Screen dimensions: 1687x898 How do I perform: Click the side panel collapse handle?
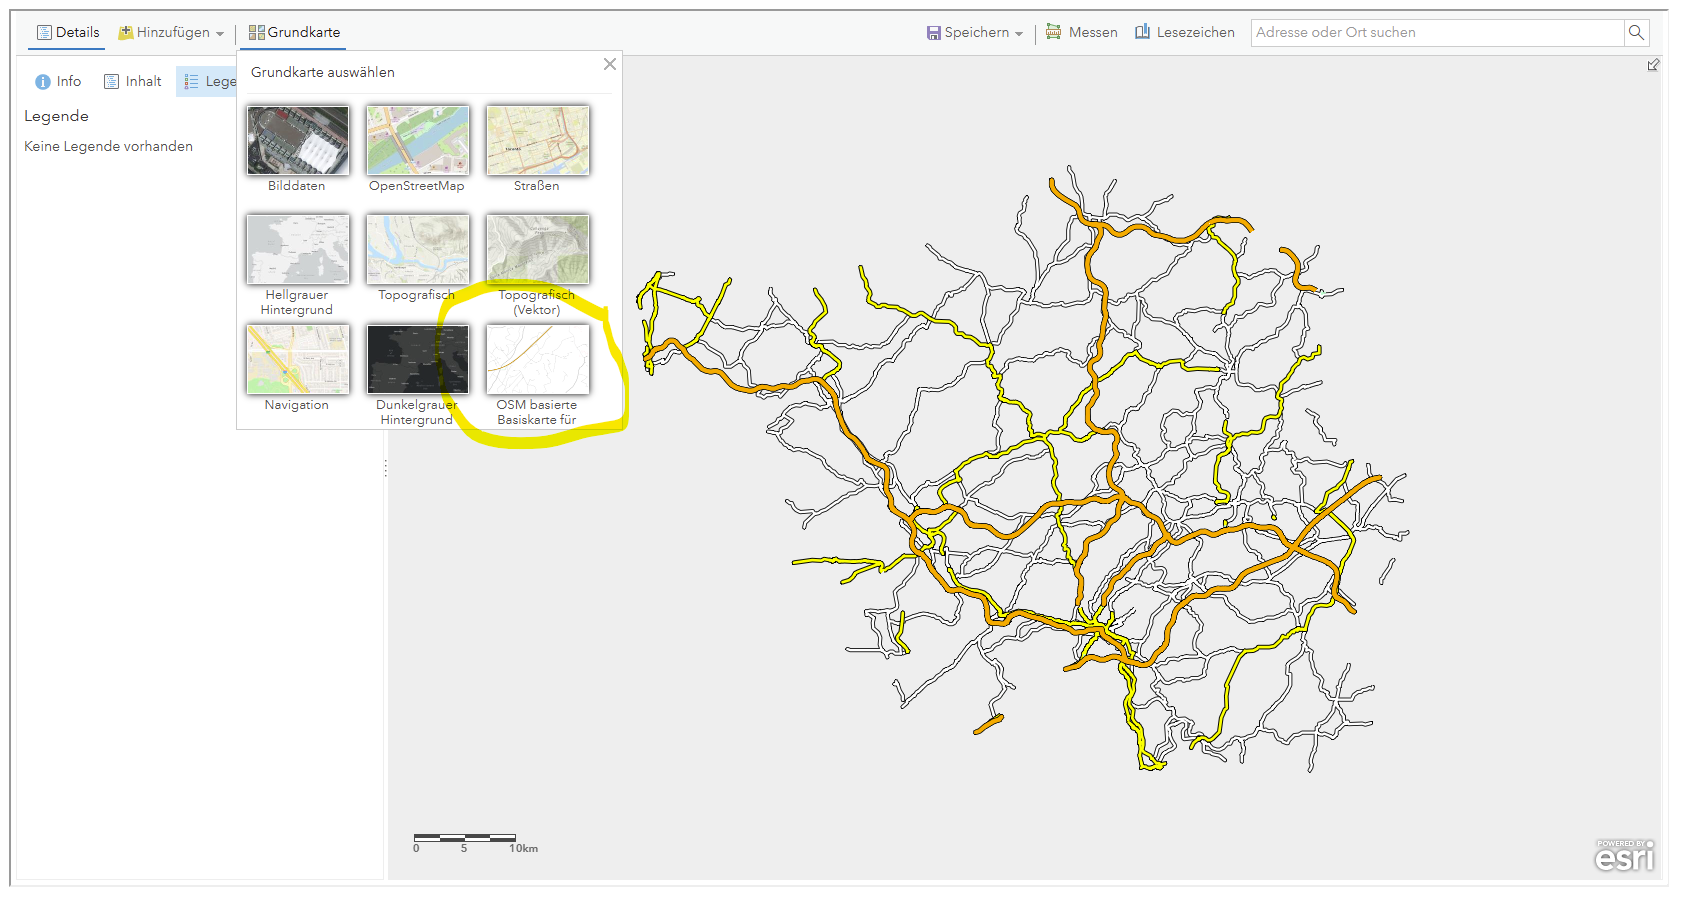pos(386,468)
